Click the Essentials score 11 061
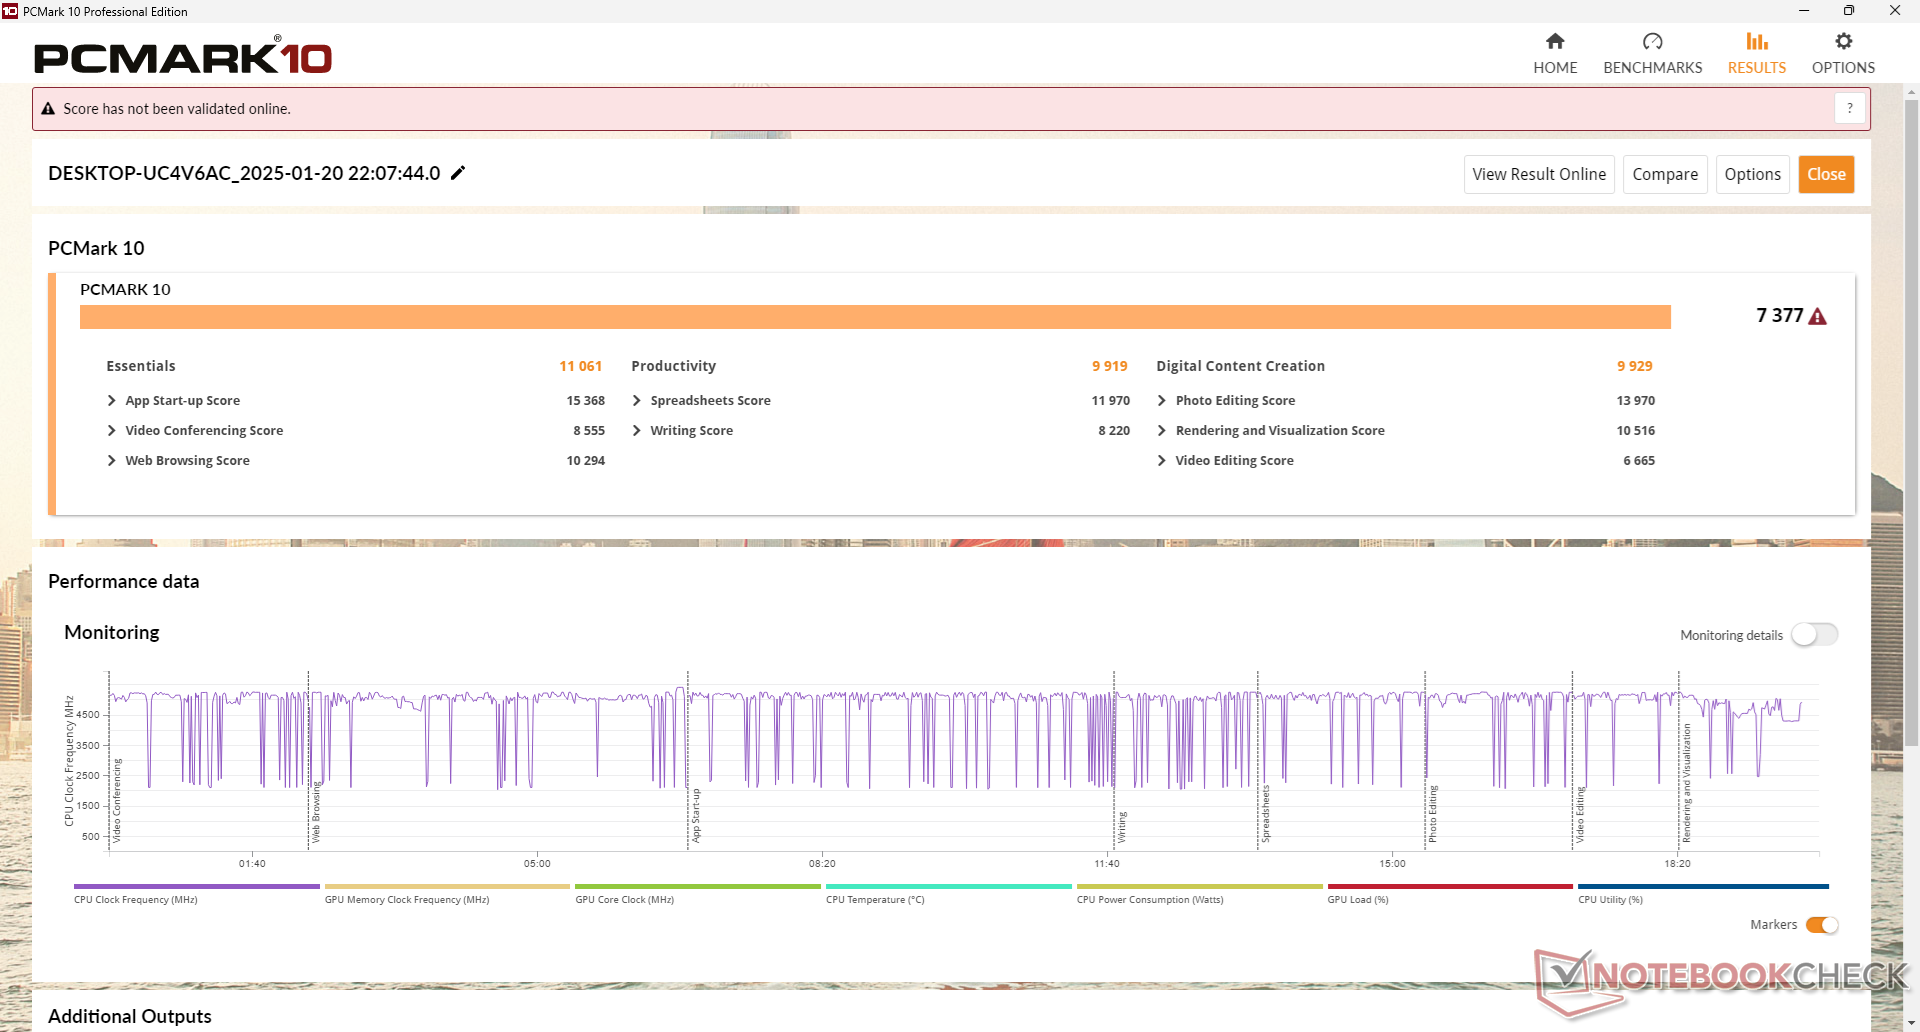Screen dimensions: 1920x1032 click(x=580, y=366)
